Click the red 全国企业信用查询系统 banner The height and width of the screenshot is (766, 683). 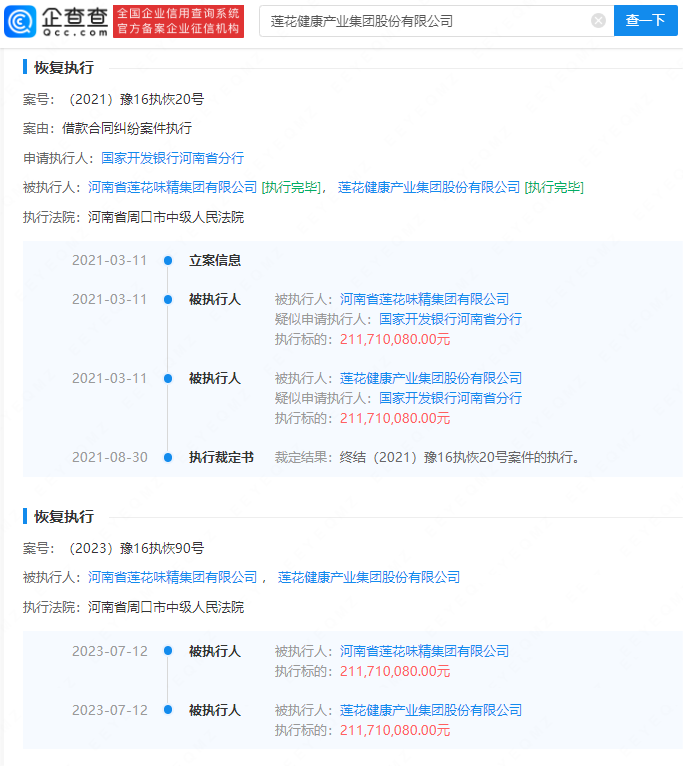pyautogui.click(x=178, y=21)
